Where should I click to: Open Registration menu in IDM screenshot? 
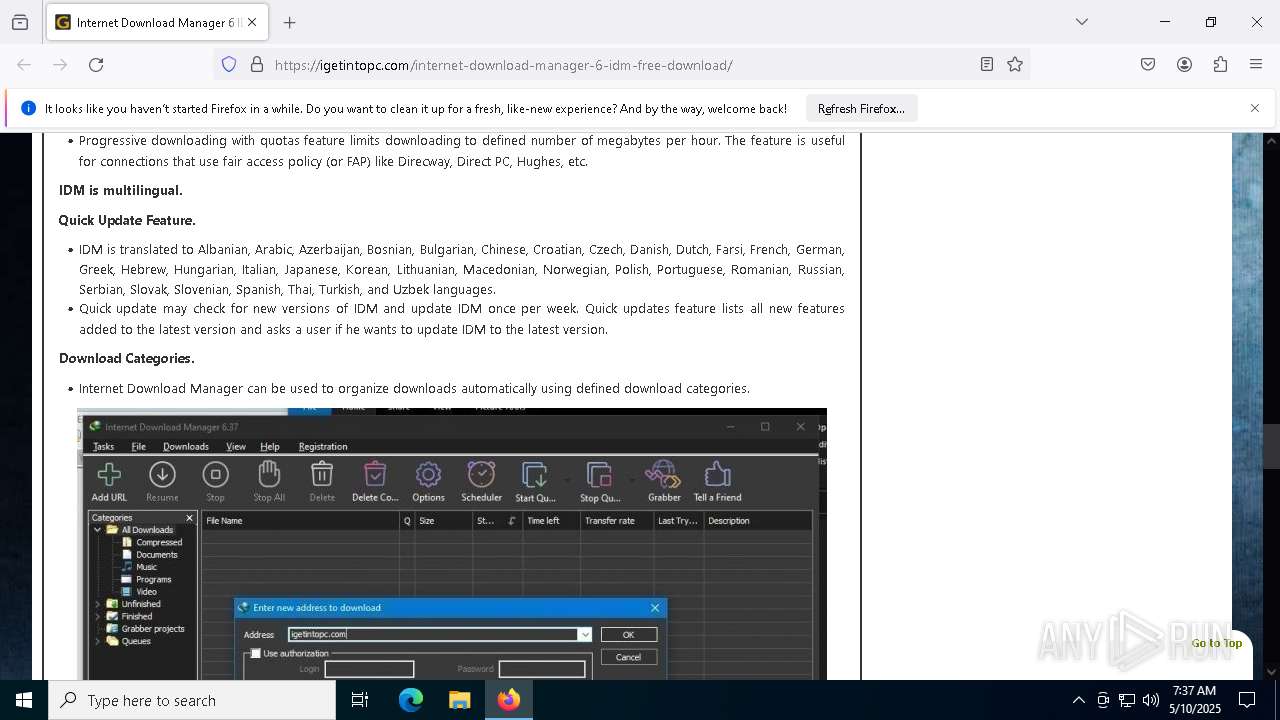pyautogui.click(x=323, y=446)
